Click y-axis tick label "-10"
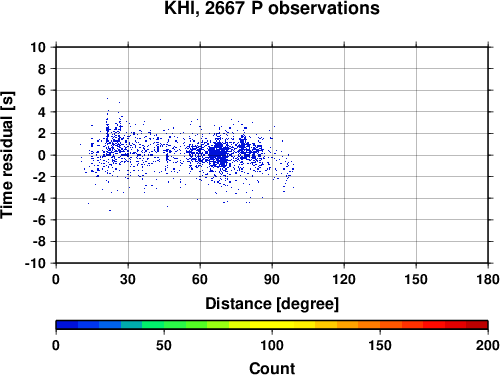 pos(35,263)
